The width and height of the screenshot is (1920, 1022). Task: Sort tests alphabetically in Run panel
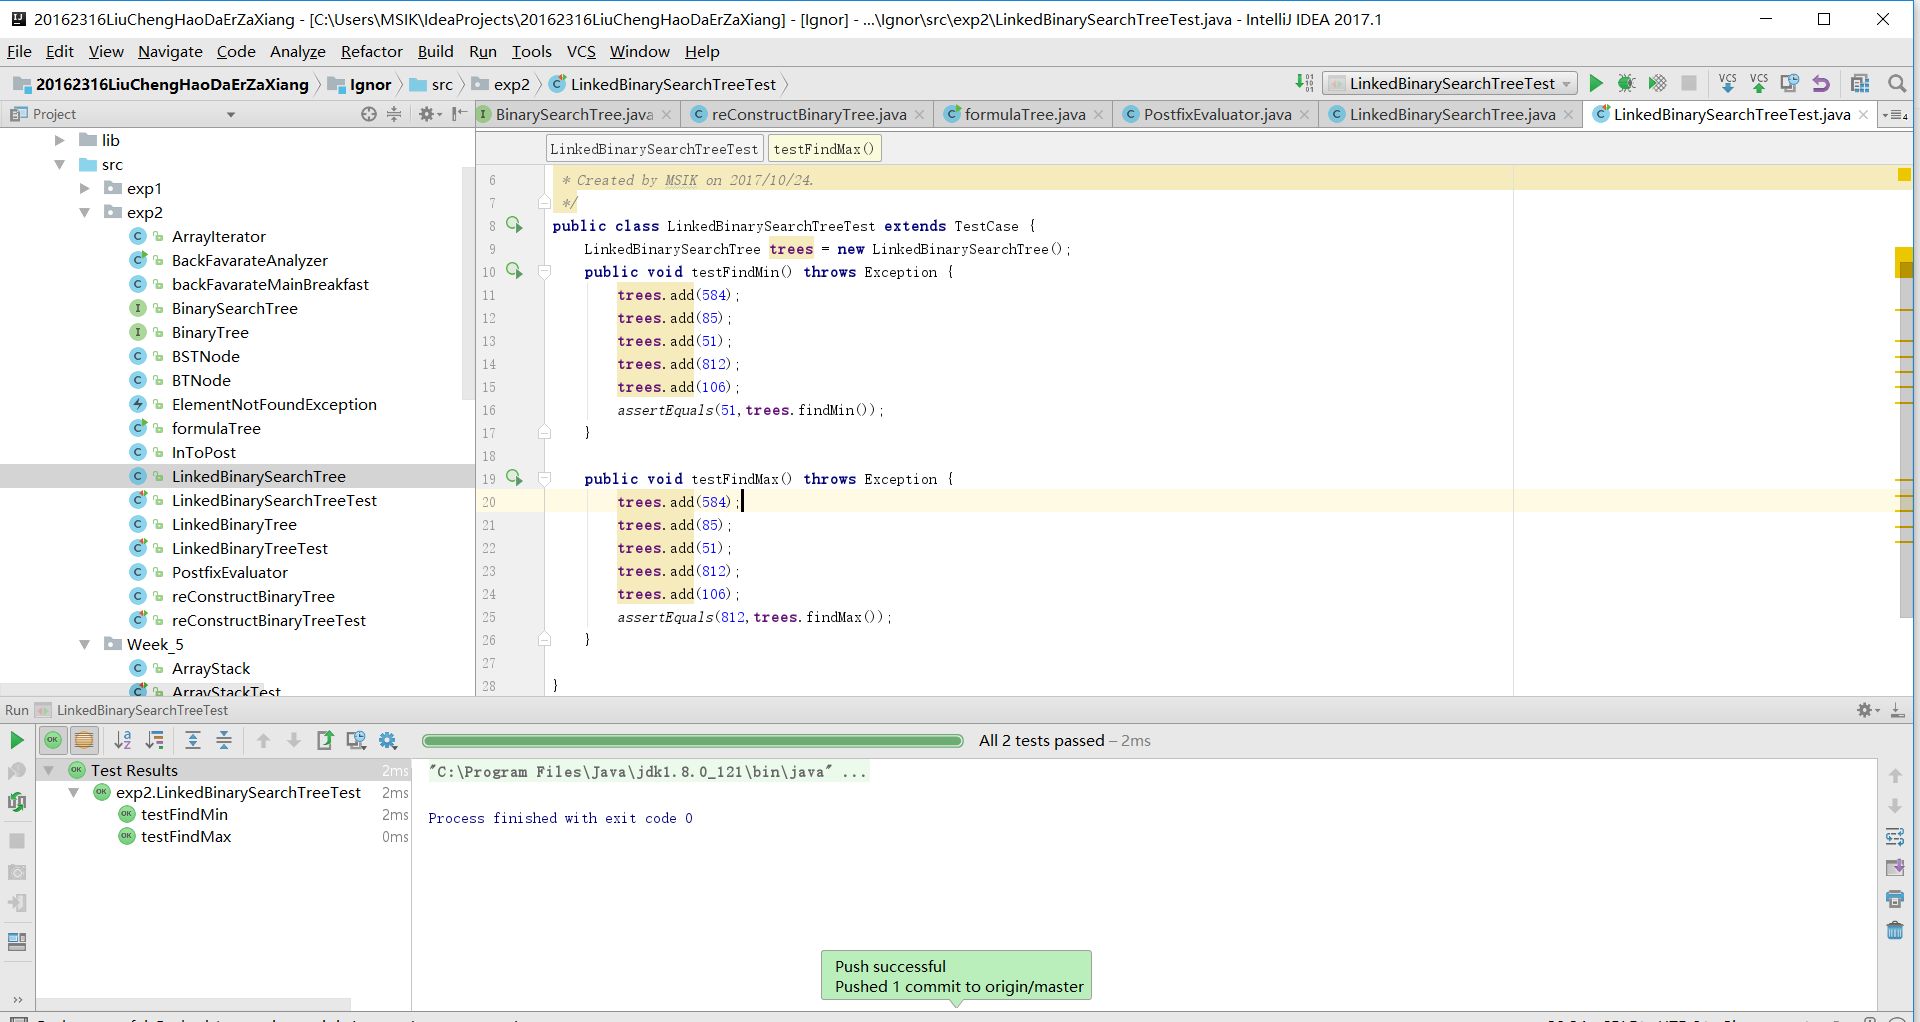pyautogui.click(x=123, y=740)
